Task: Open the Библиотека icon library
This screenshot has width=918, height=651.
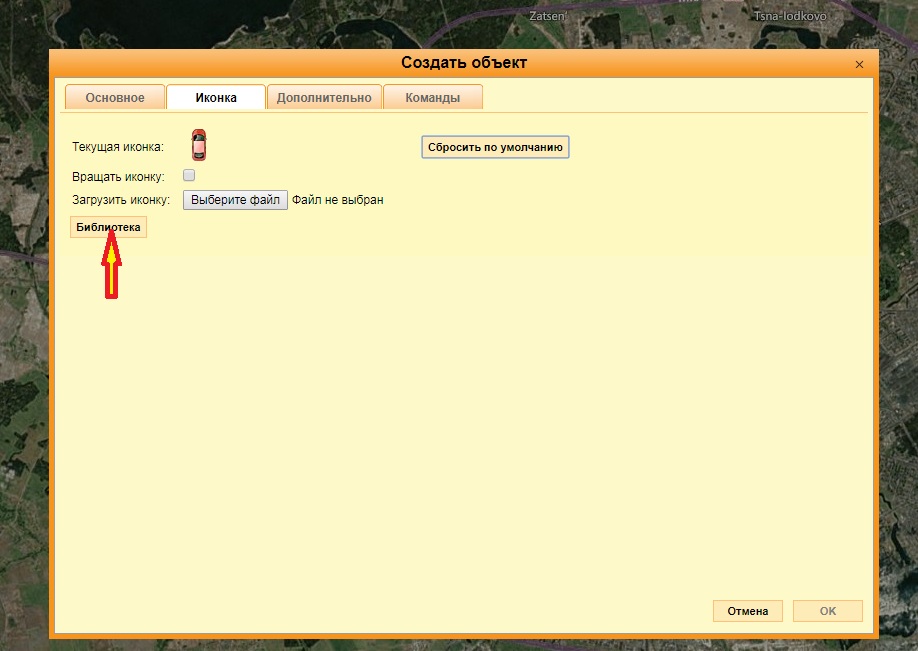Action: pos(108,228)
